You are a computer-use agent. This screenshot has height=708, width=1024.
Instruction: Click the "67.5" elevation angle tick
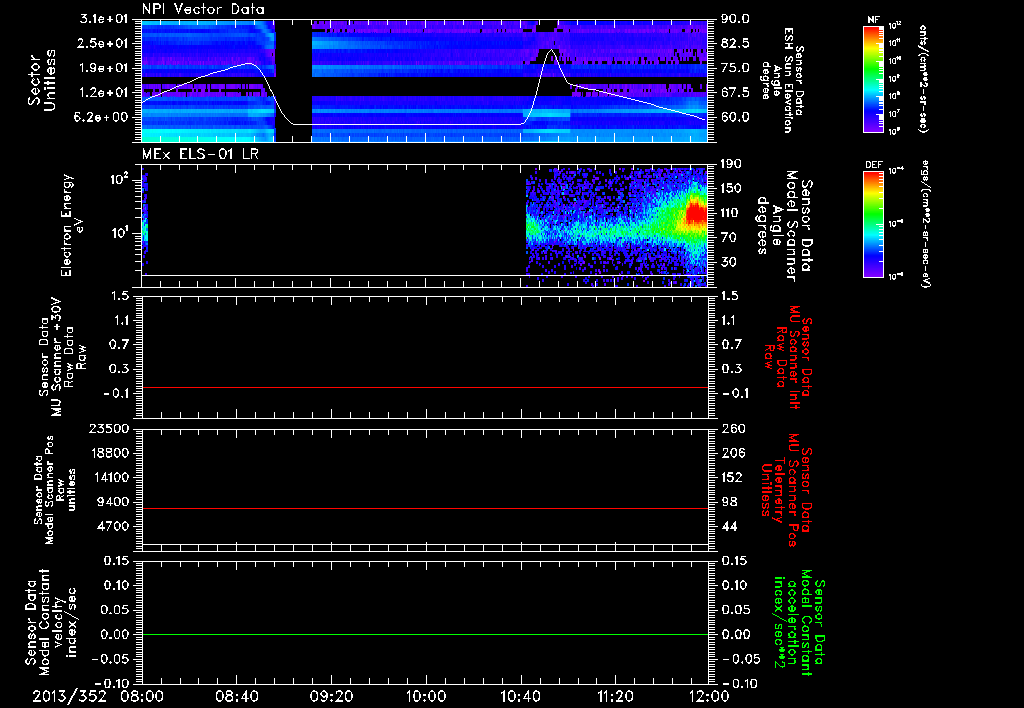(x=735, y=93)
